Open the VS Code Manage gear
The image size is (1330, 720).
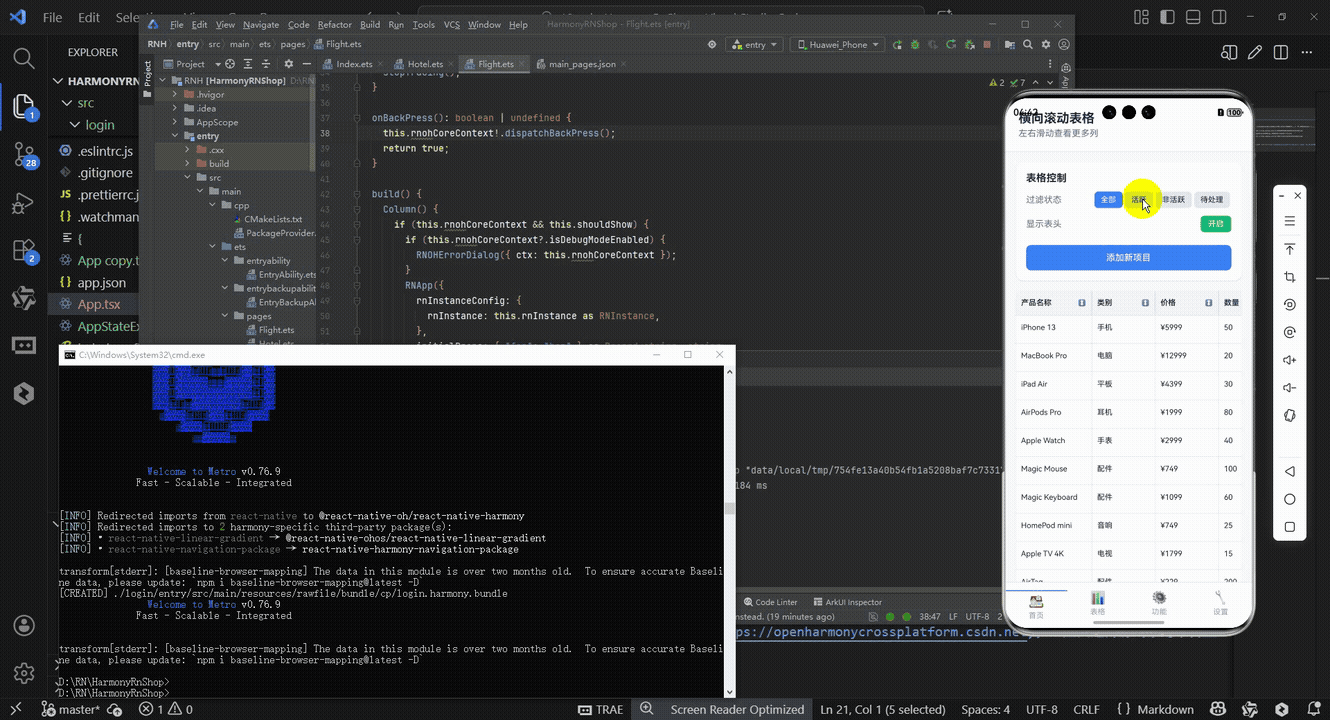pyautogui.click(x=24, y=673)
